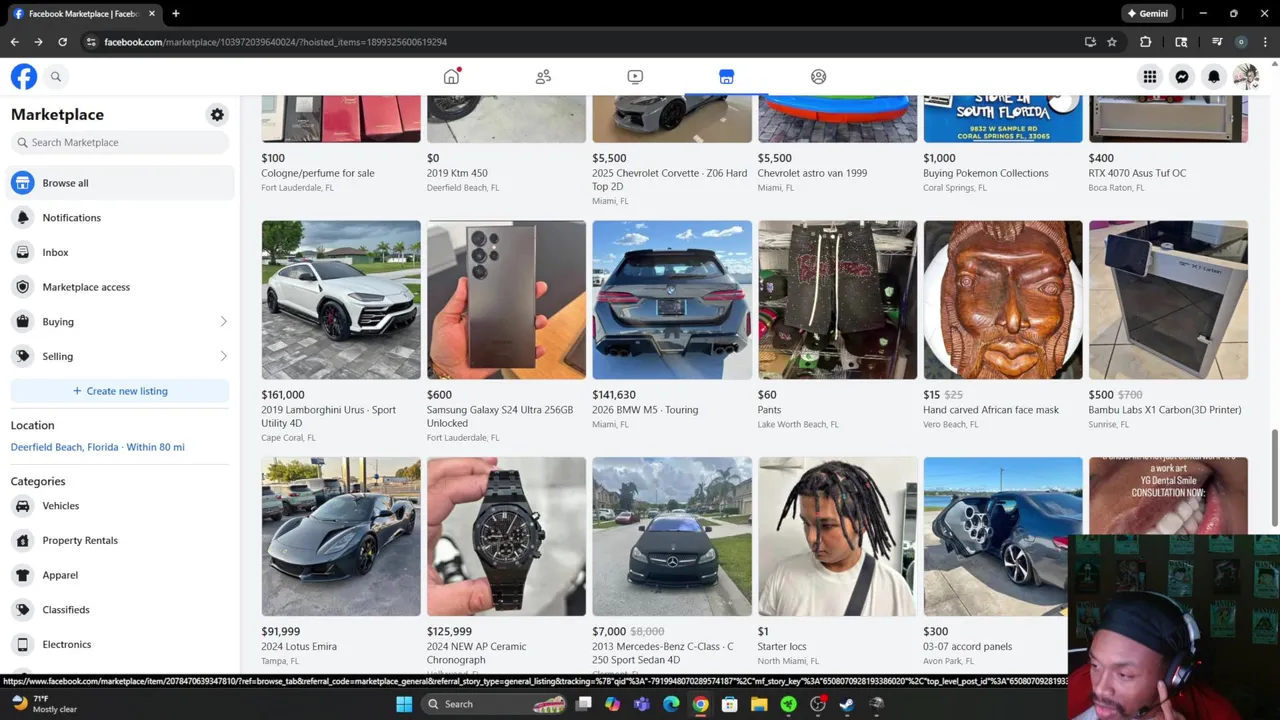The height and width of the screenshot is (720, 1280).
Task: Open the Hand carved African face mask photo
Action: (x=1003, y=300)
